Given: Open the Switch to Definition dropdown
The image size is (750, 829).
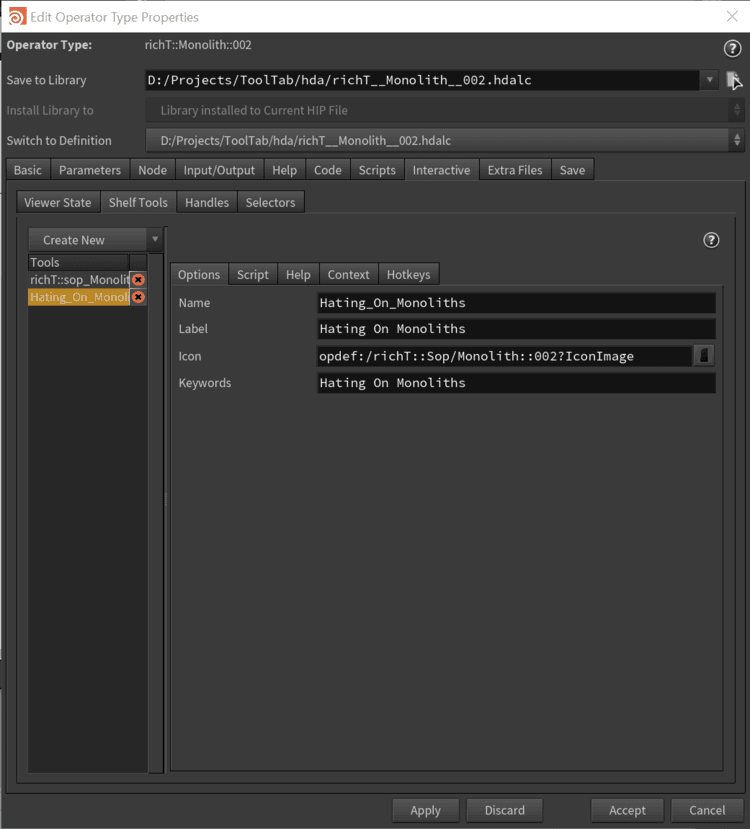Looking at the screenshot, I should tap(738, 141).
